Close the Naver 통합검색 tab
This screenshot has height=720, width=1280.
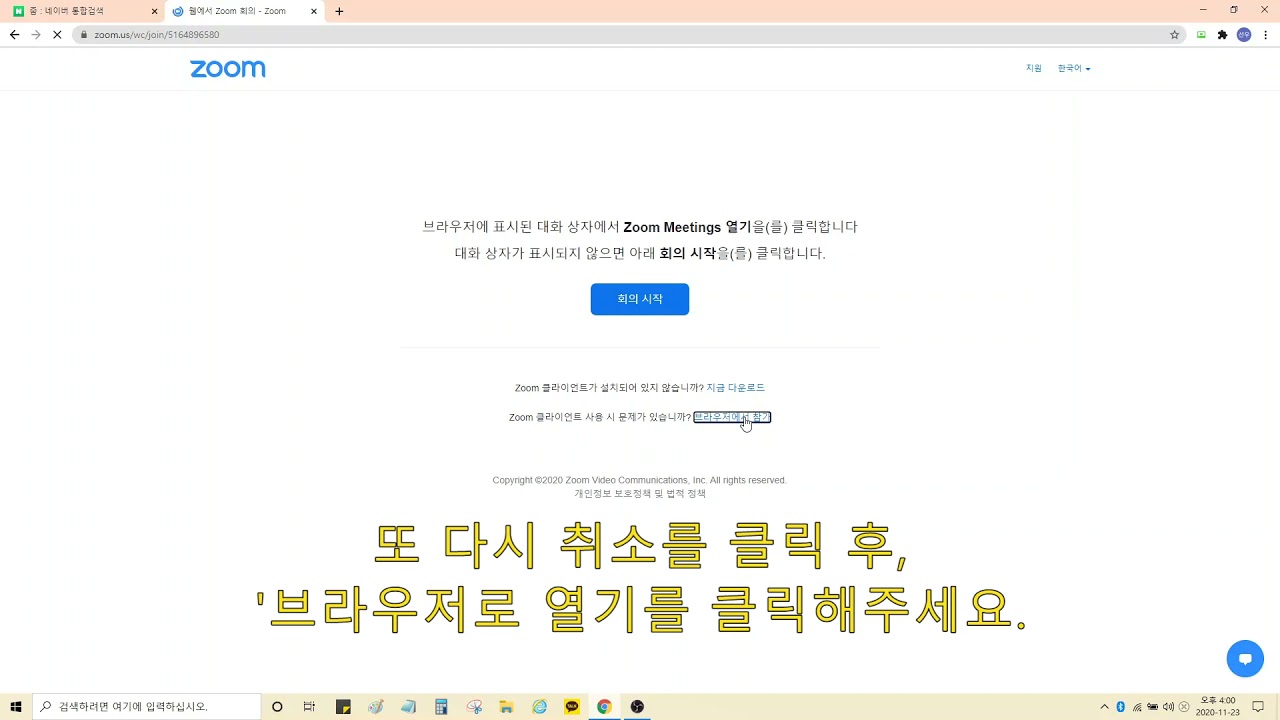(x=154, y=11)
